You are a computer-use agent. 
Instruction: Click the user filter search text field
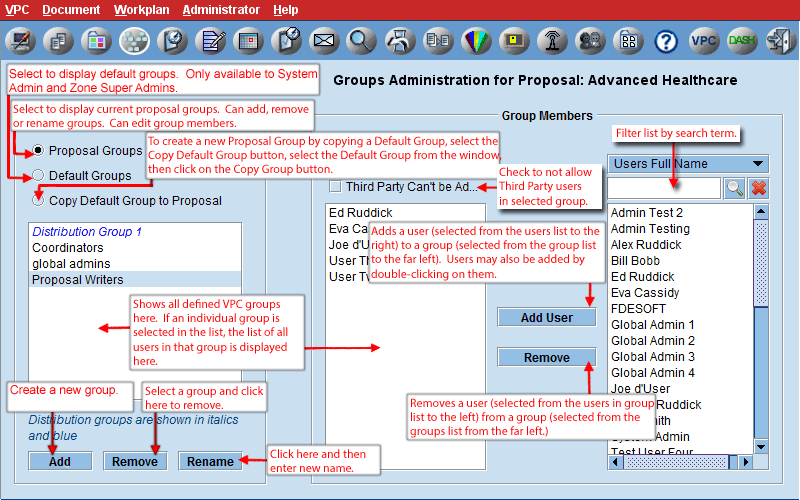[664, 188]
